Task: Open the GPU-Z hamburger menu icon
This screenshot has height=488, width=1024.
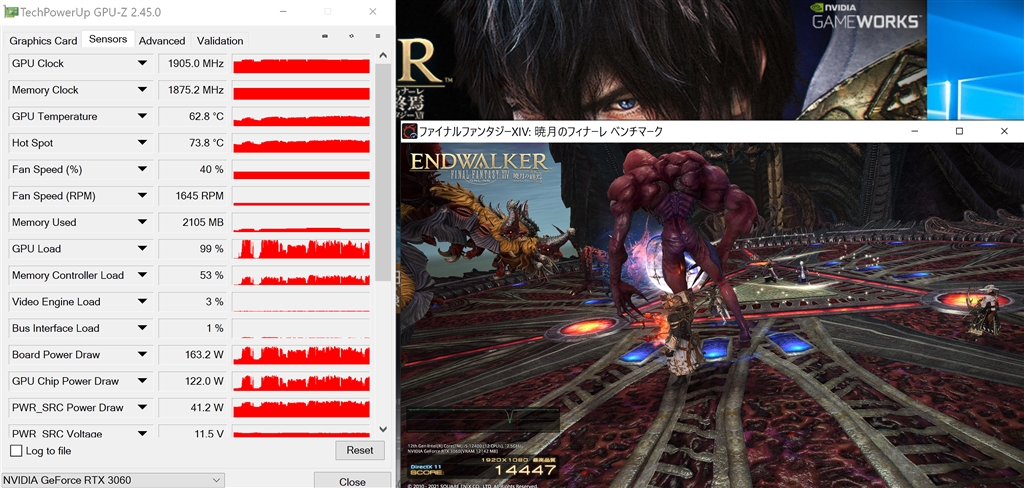Action: 377,37
